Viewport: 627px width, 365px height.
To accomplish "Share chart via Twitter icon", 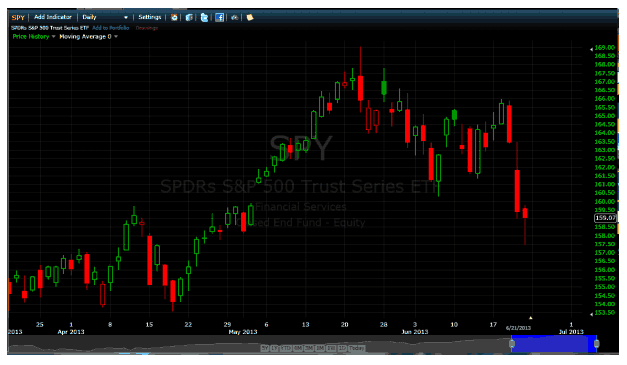I will point(204,17).
